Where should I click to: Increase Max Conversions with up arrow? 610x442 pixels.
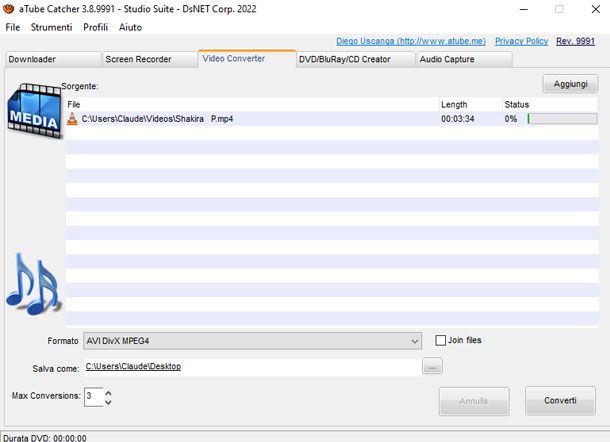click(x=109, y=393)
